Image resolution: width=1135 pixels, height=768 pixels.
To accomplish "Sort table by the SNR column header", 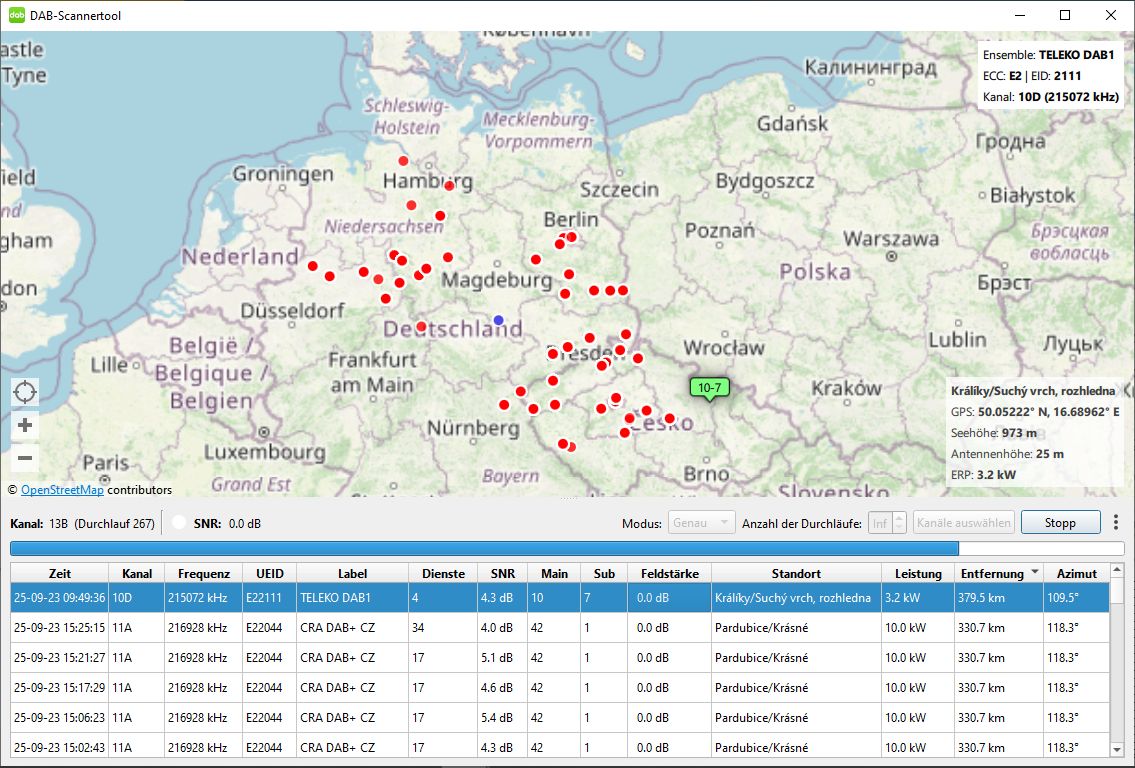I will click(502, 574).
